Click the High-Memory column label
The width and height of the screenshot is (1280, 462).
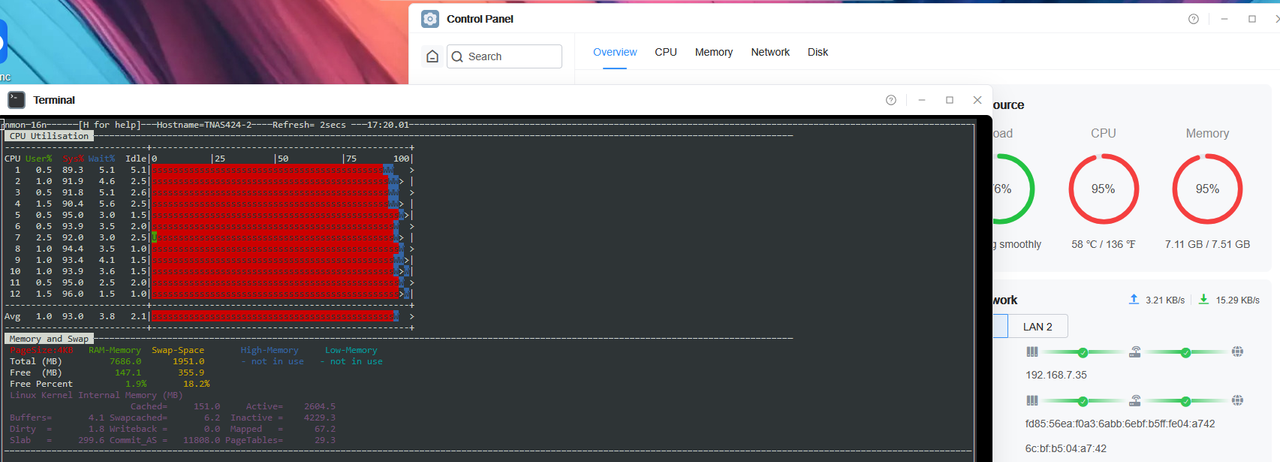pyautogui.click(x=269, y=350)
